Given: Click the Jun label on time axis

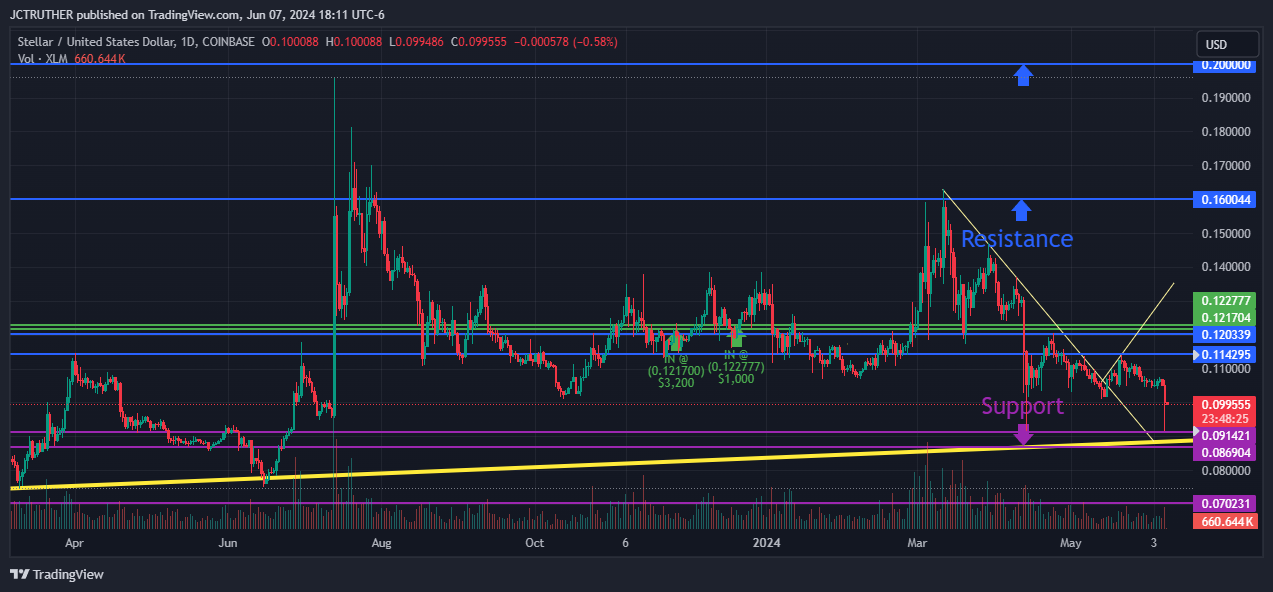Looking at the screenshot, I should click(x=228, y=543).
